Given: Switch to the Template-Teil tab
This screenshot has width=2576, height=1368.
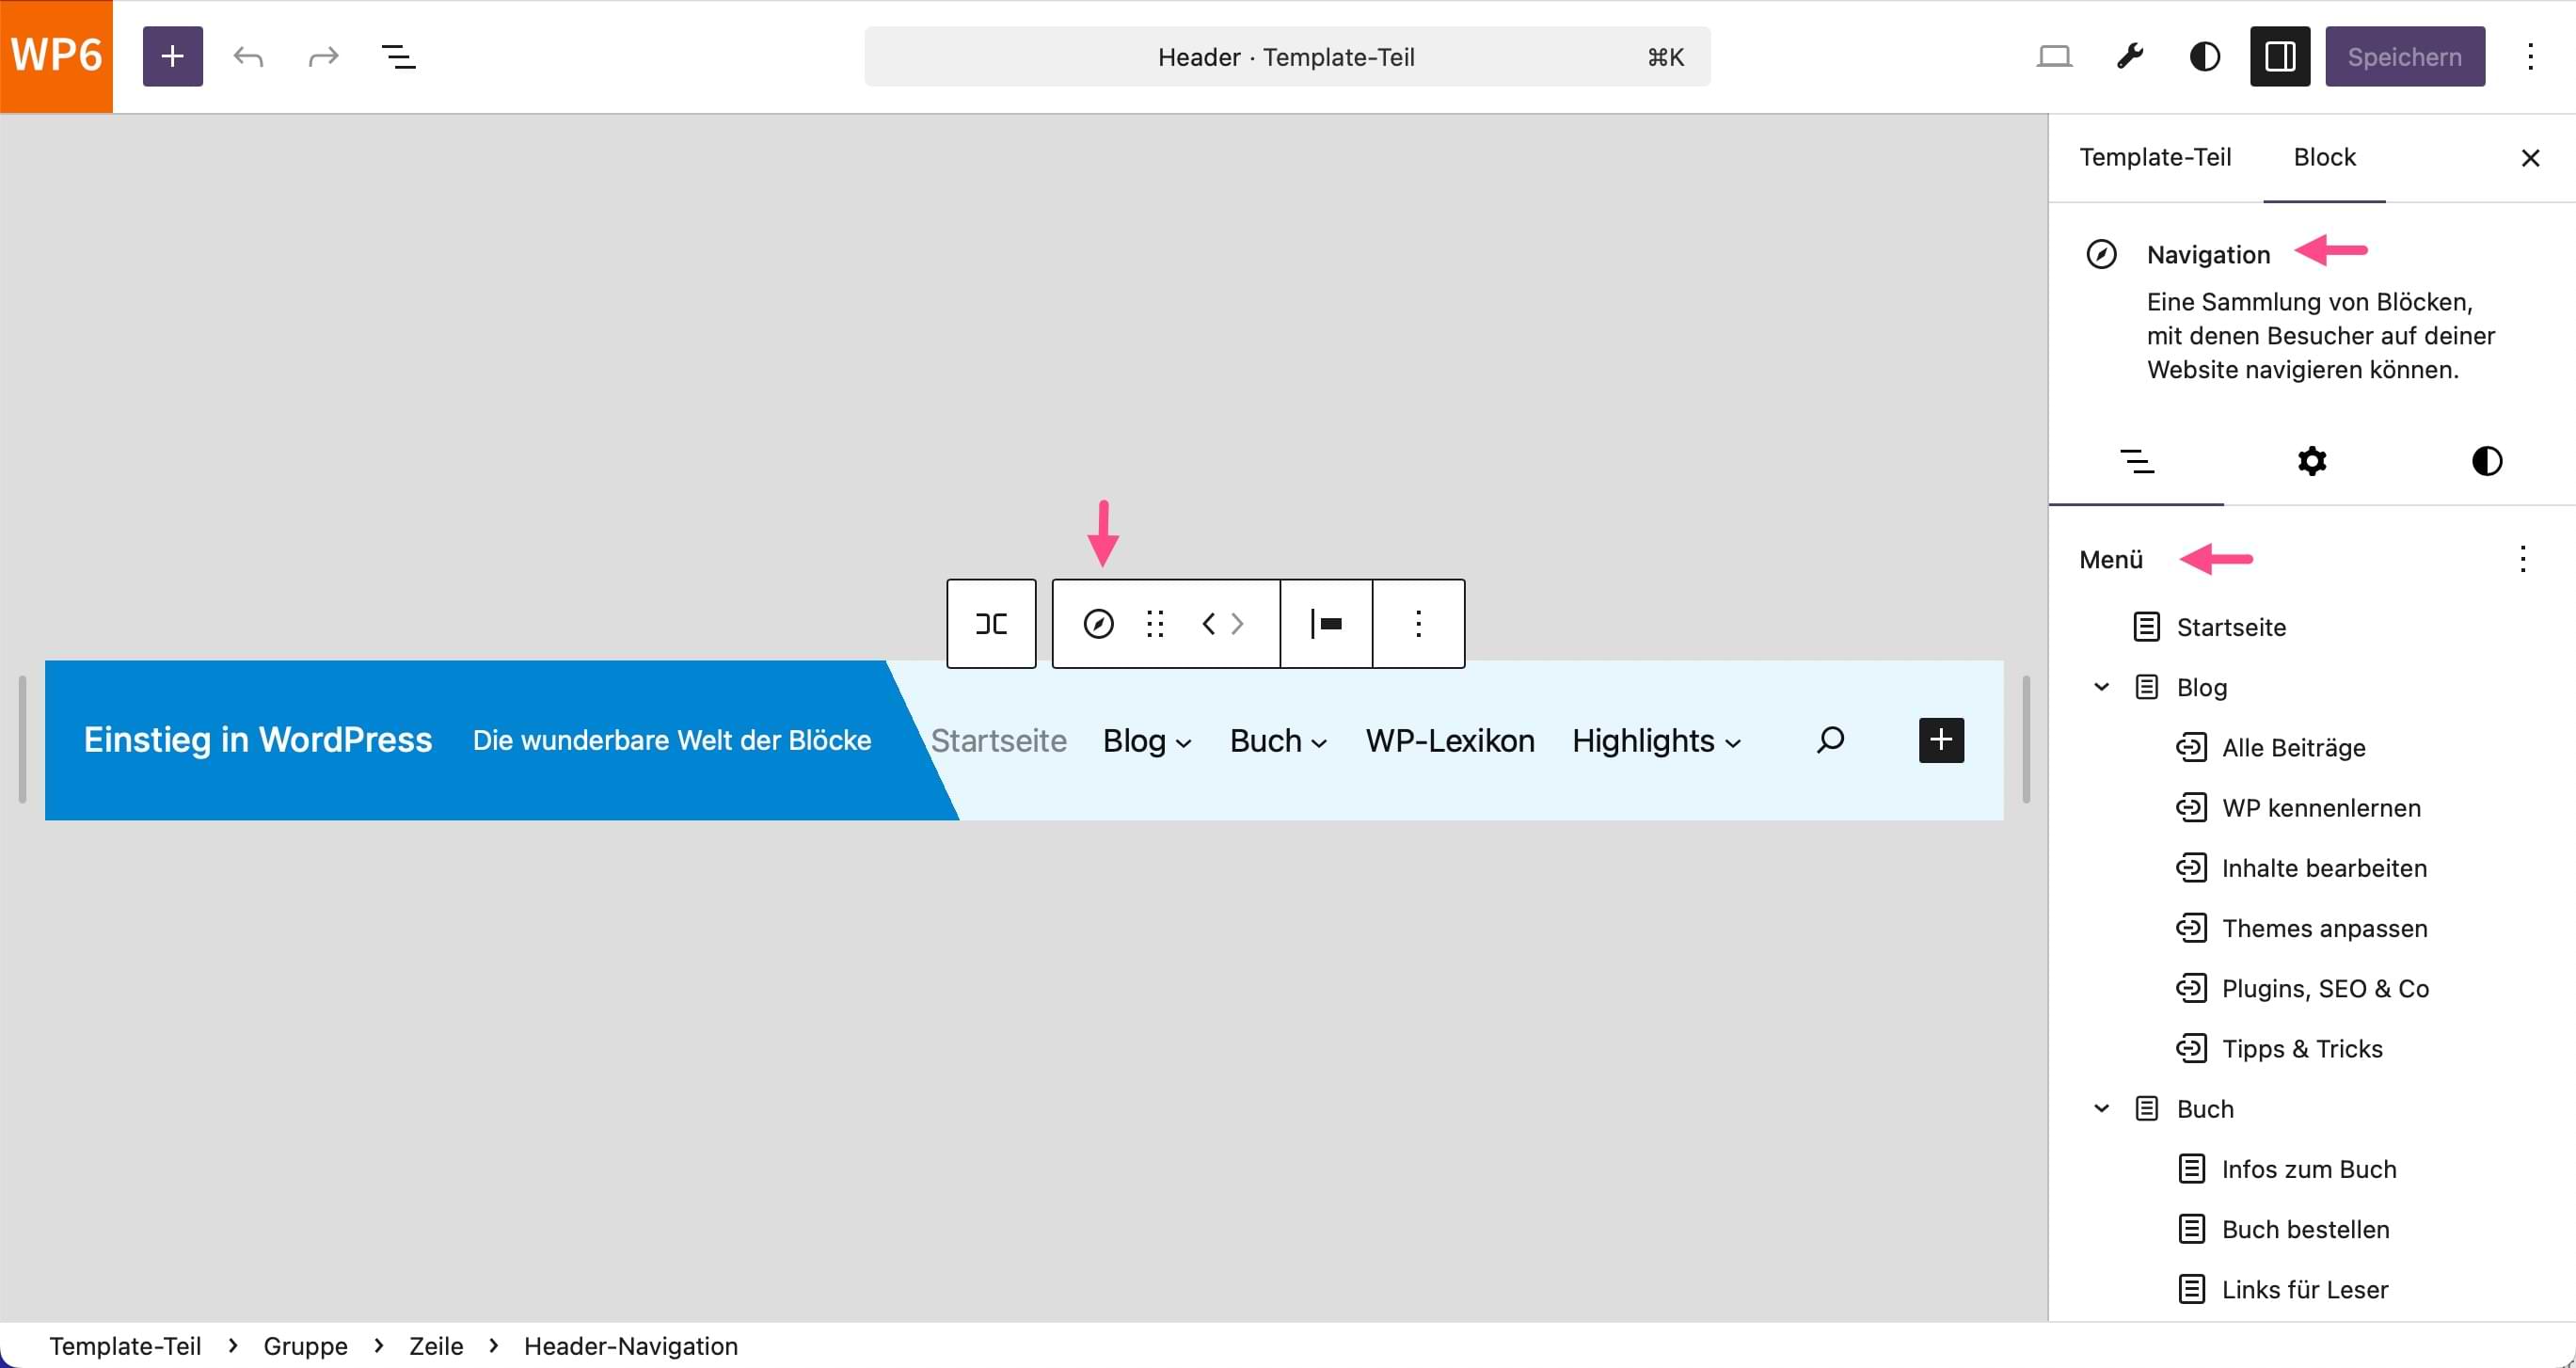Looking at the screenshot, I should pyautogui.click(x=2155, y=157).
